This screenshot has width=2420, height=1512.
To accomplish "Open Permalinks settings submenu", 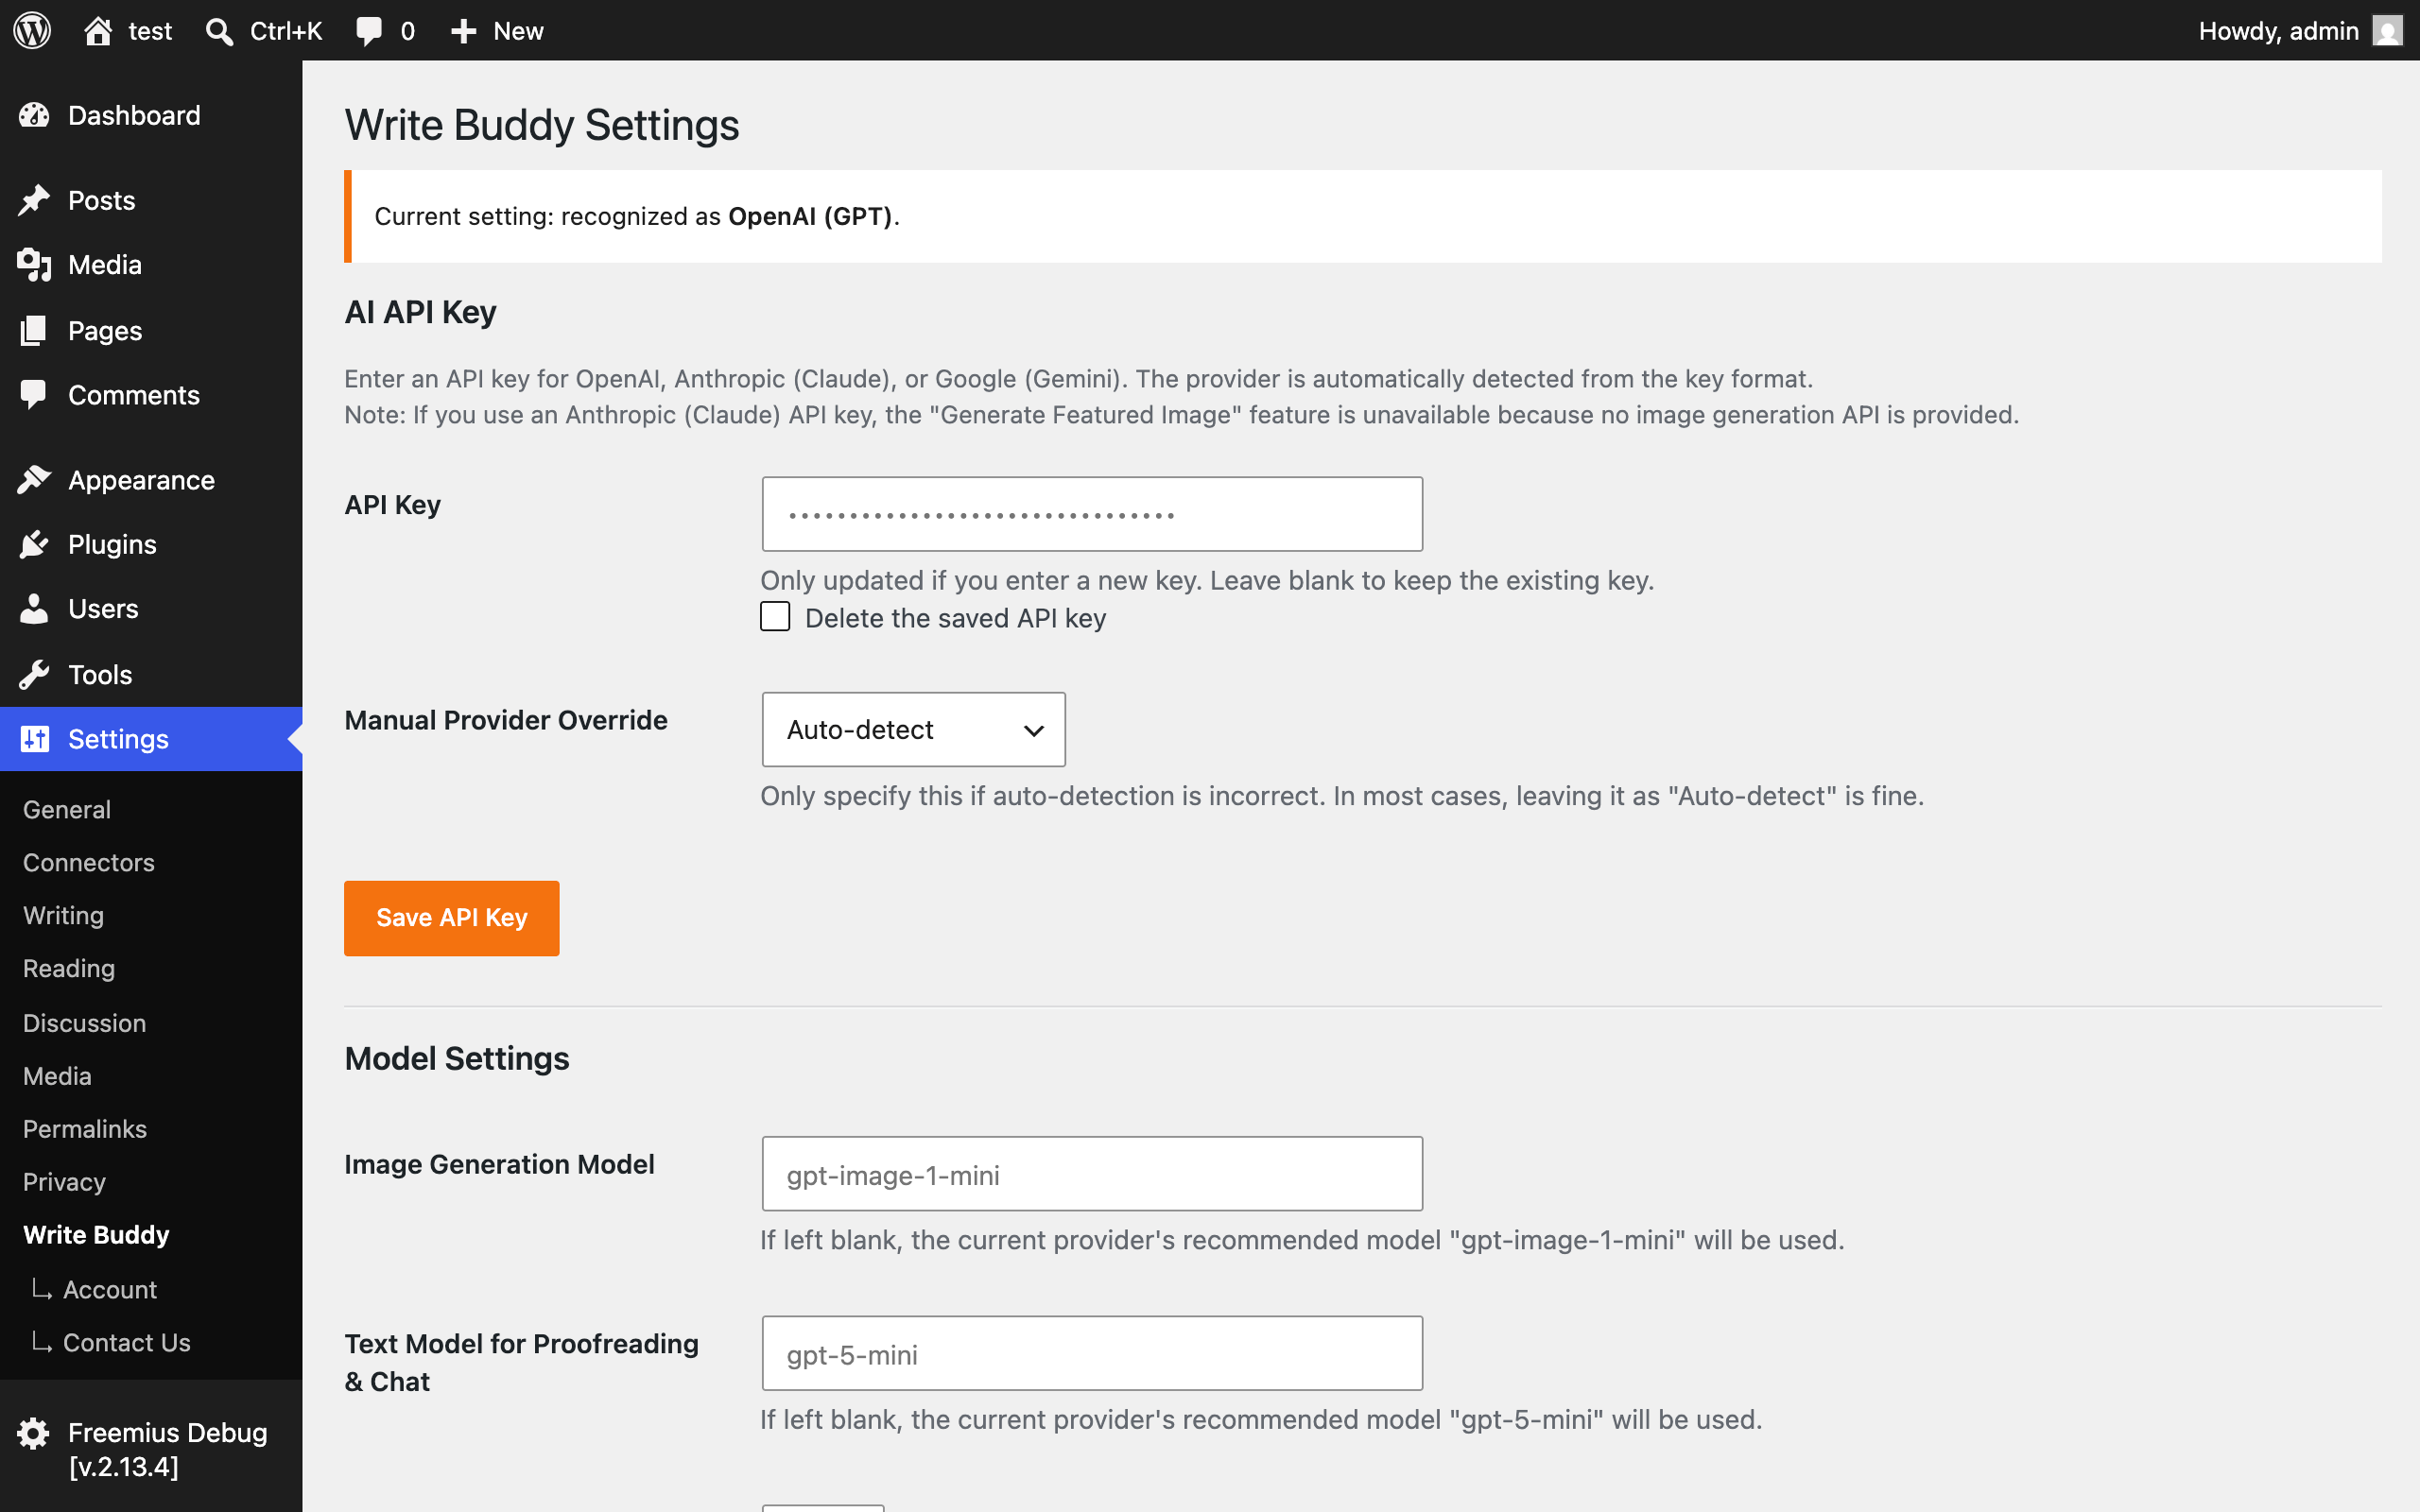I will tap(85, 1129).
